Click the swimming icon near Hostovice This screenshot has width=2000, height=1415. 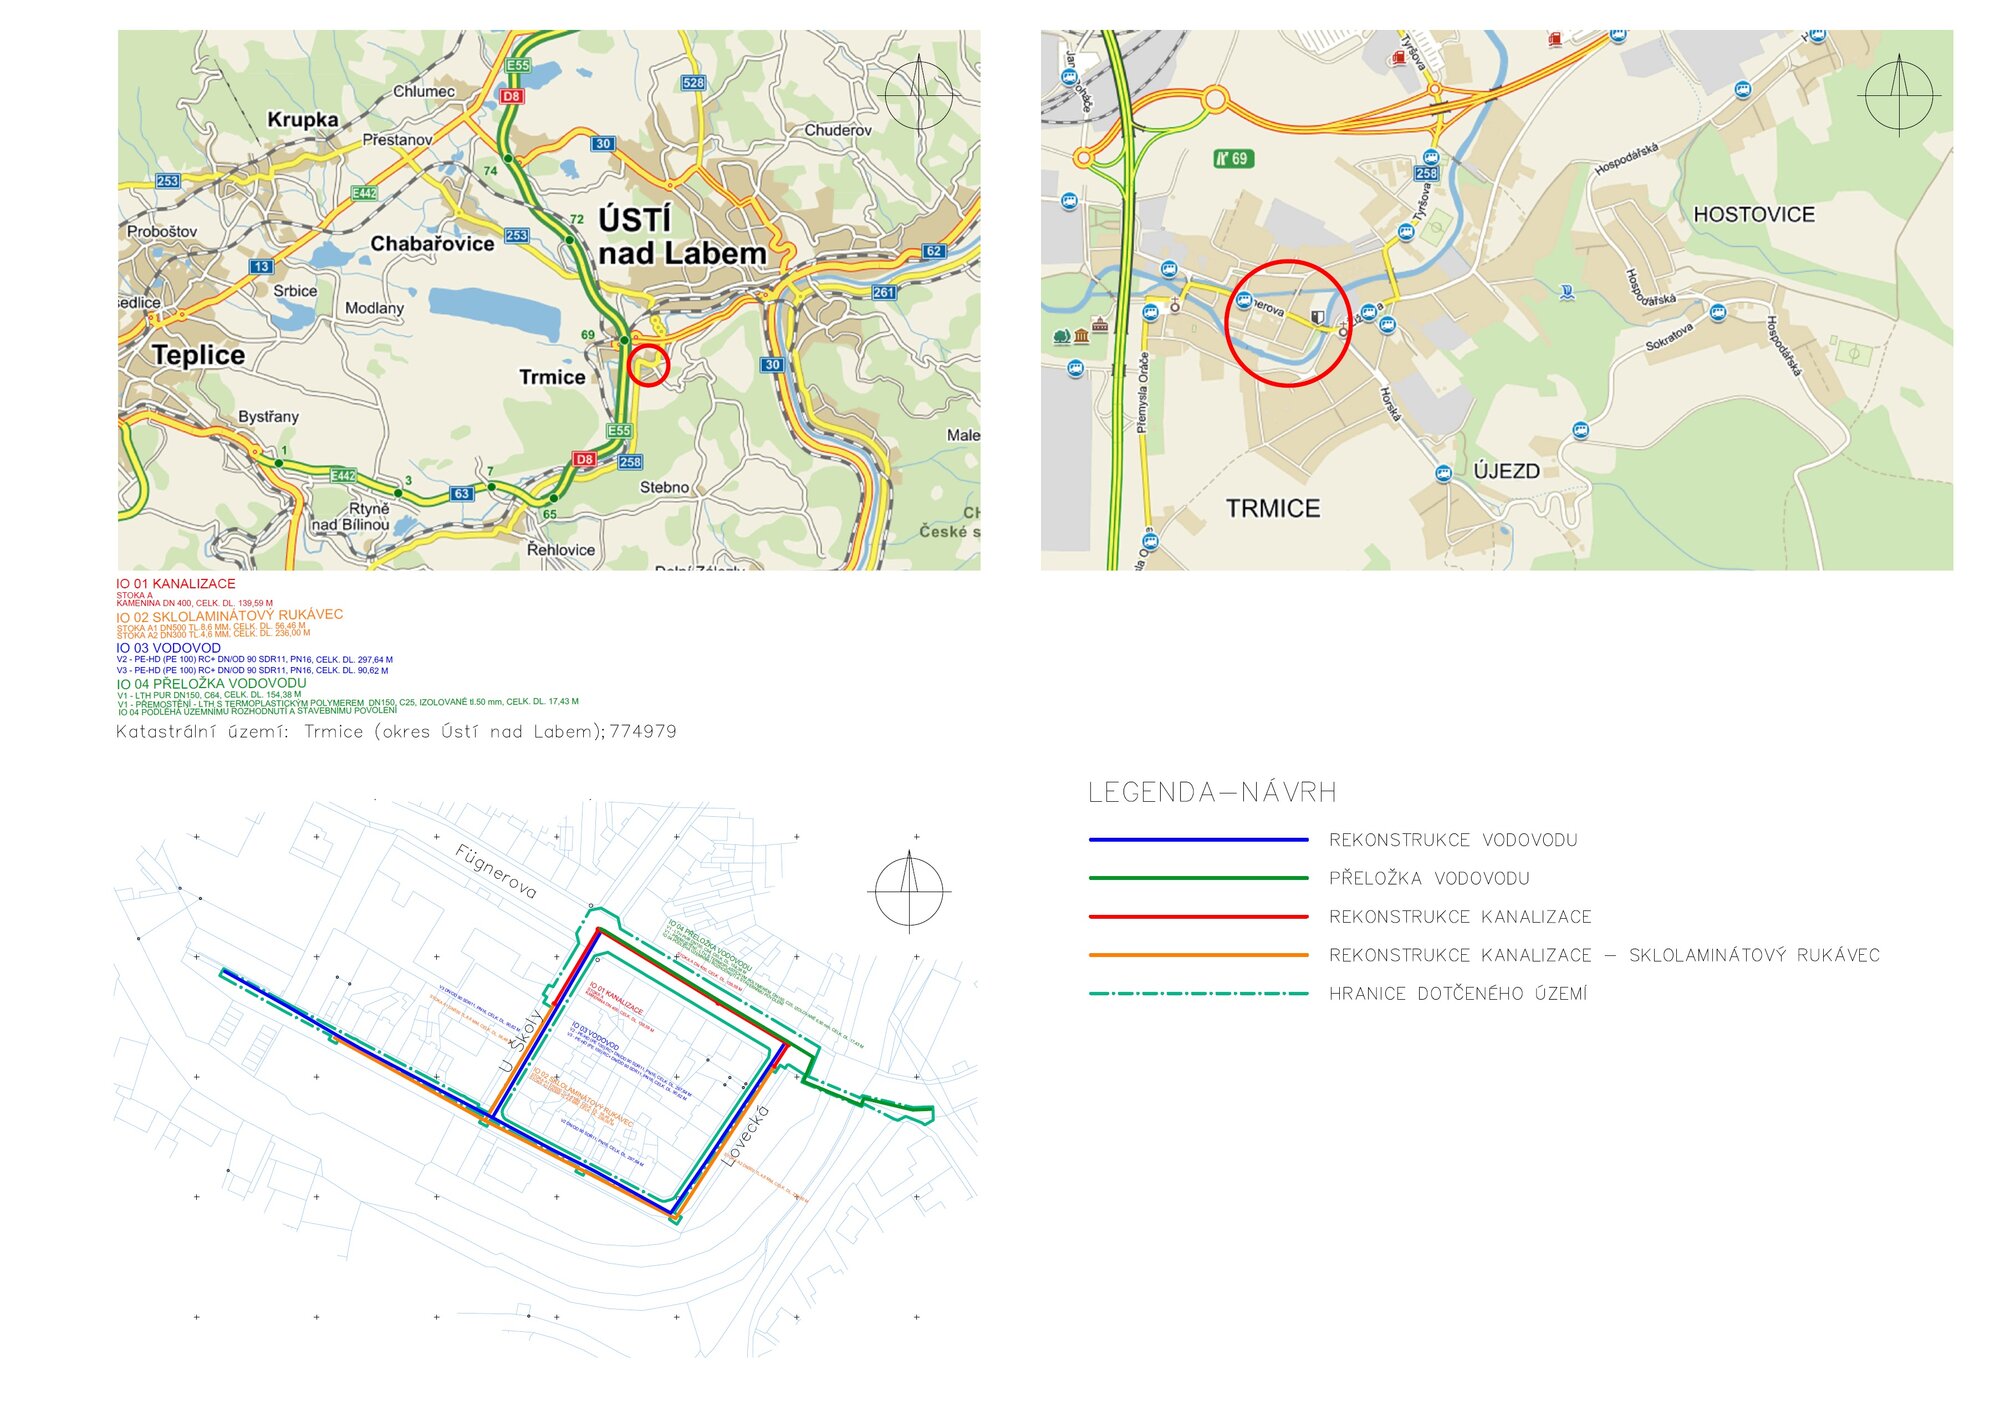click(1567, 293)
